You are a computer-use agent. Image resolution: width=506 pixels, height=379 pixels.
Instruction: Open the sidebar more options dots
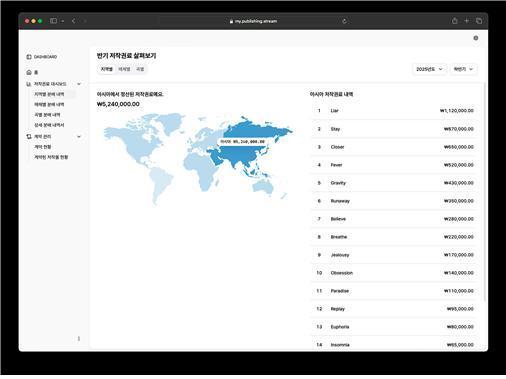tap(79, 339)
